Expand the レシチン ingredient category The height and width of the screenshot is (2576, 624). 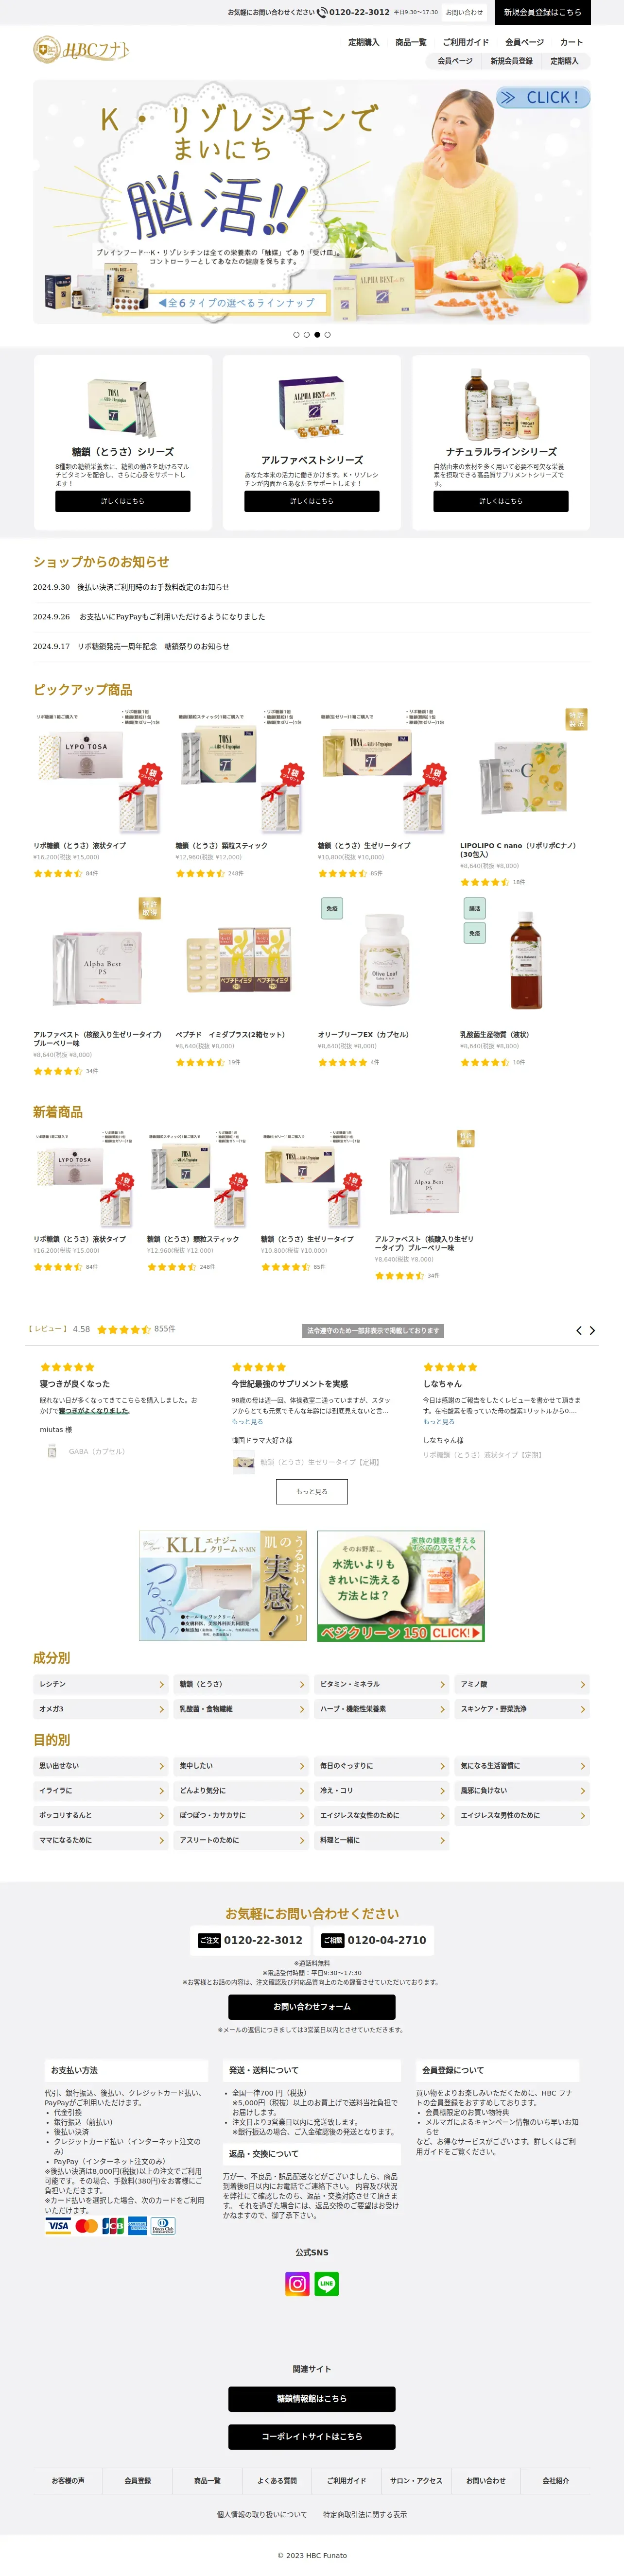point(100,1684)
